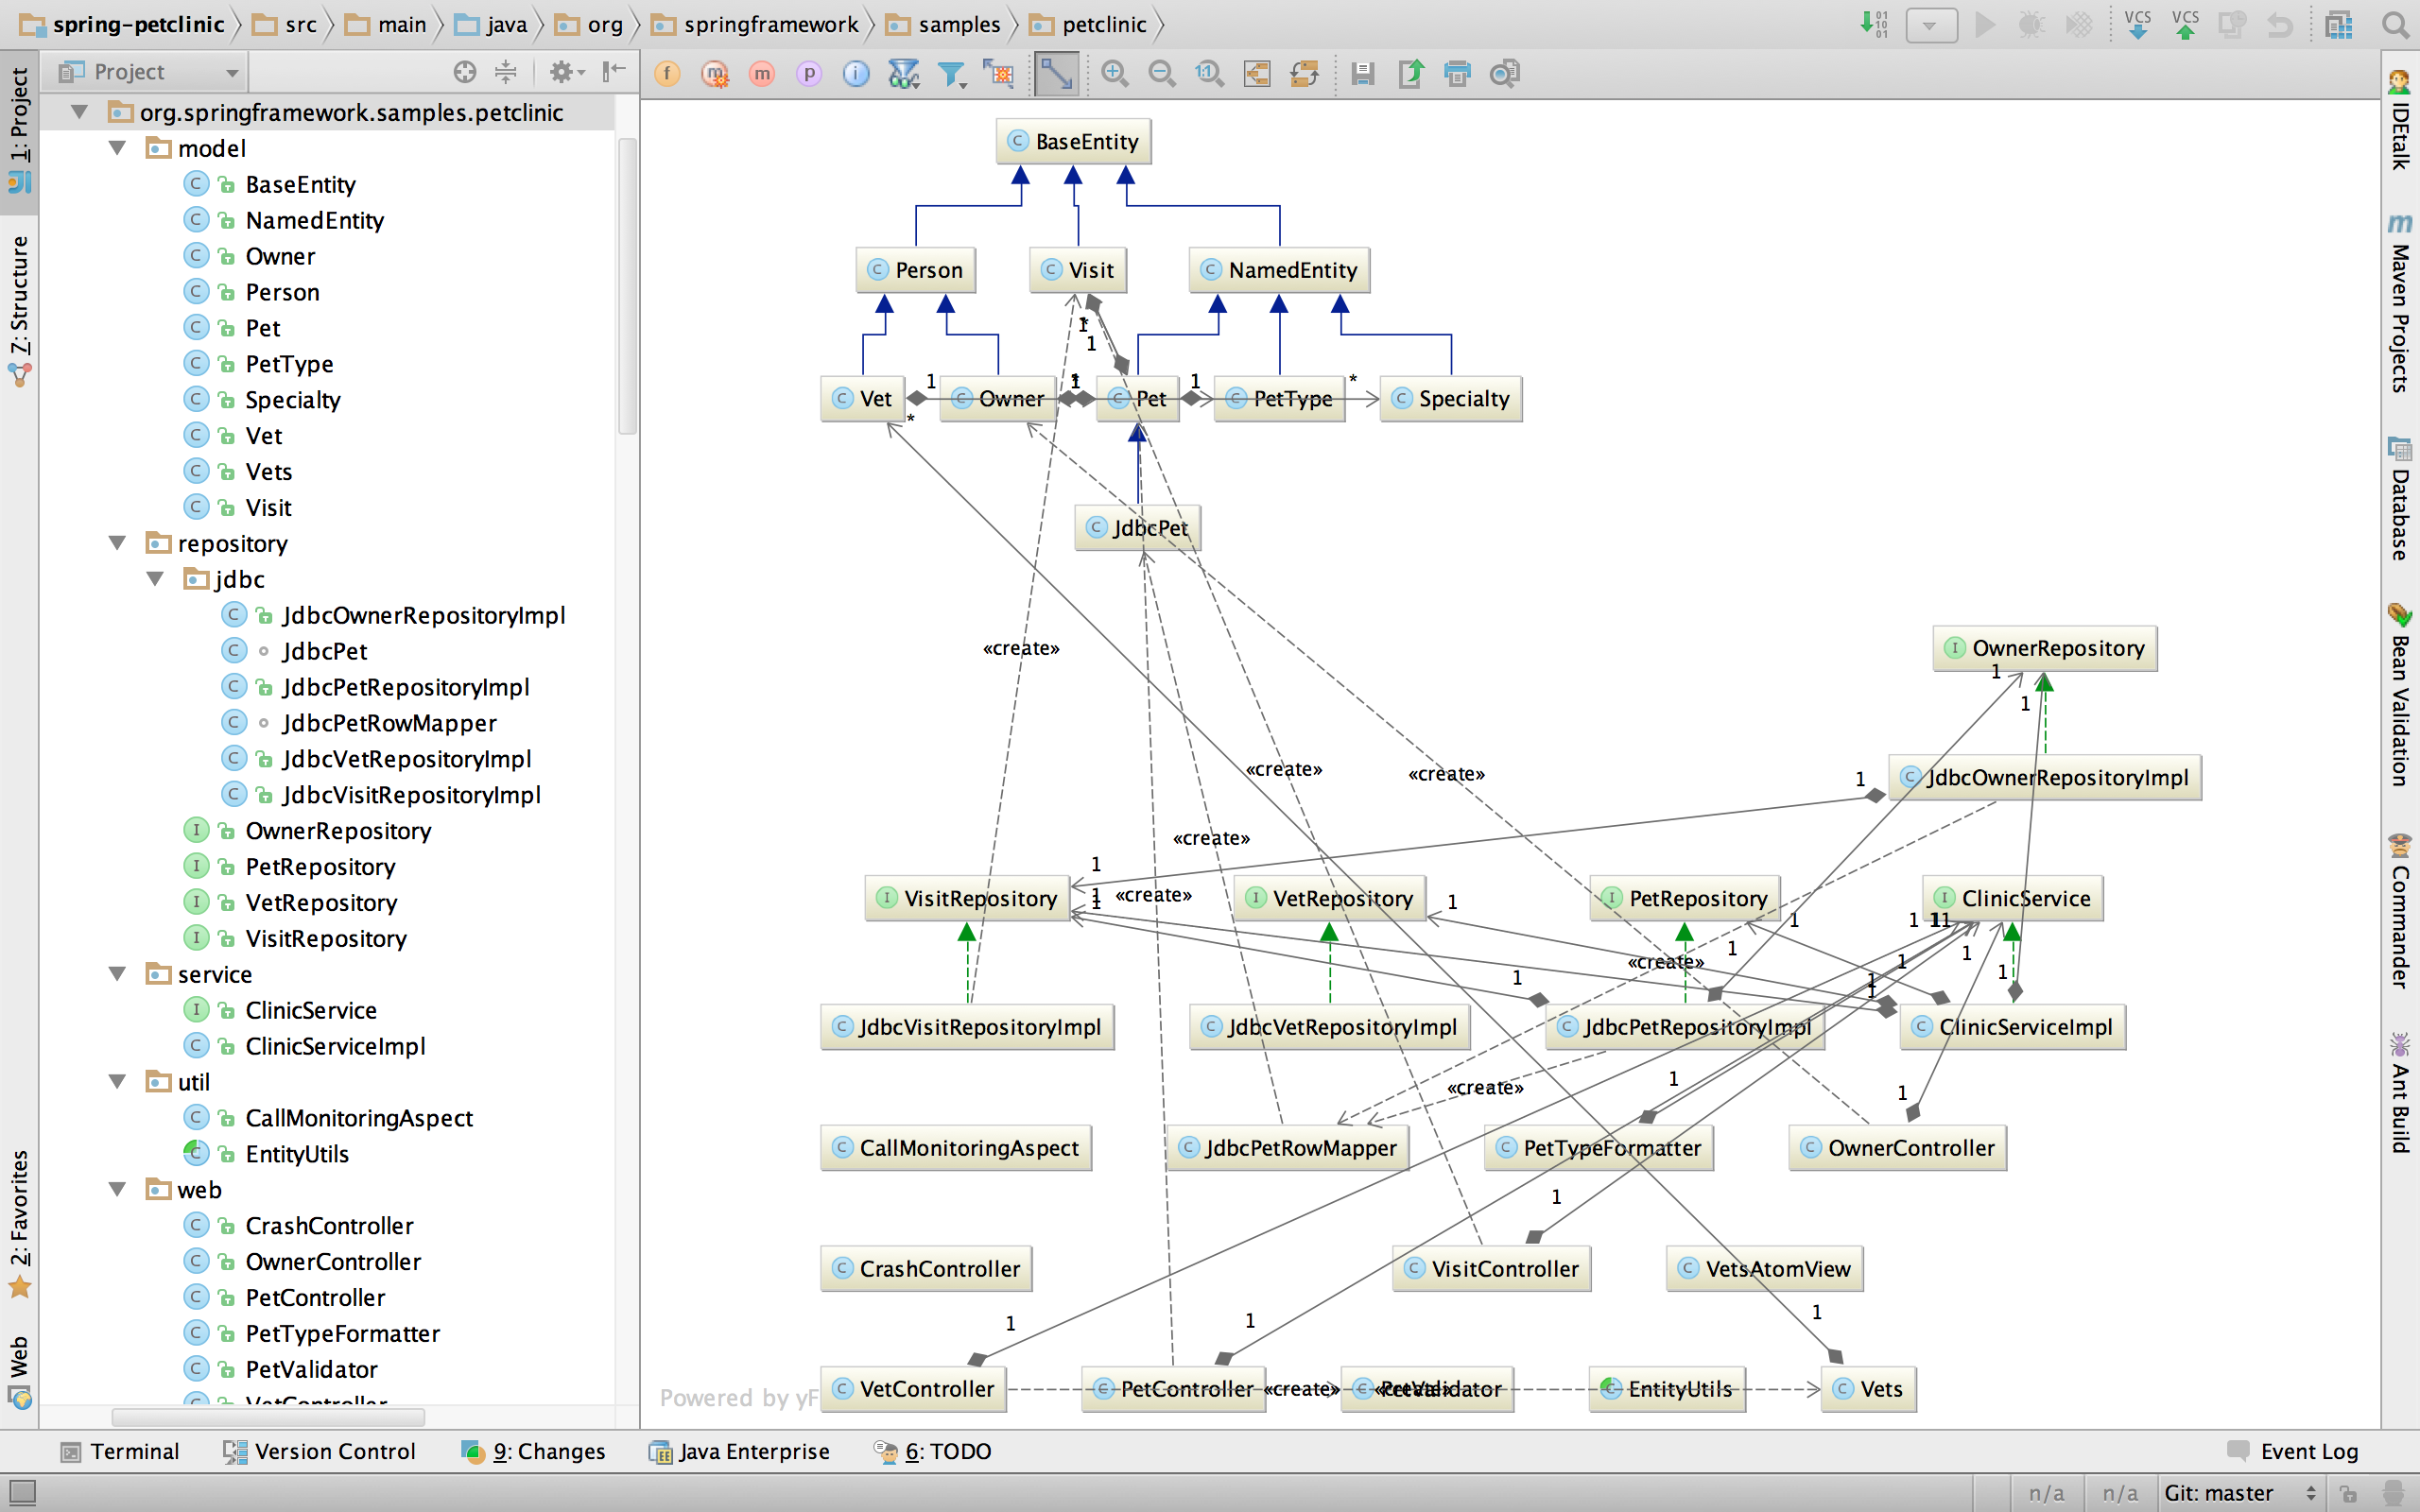The width and height of the screenshot is (2420, 1512).
Task: Select the ClinicServiceImpl node in diagram
Action: [2011, 1026]
